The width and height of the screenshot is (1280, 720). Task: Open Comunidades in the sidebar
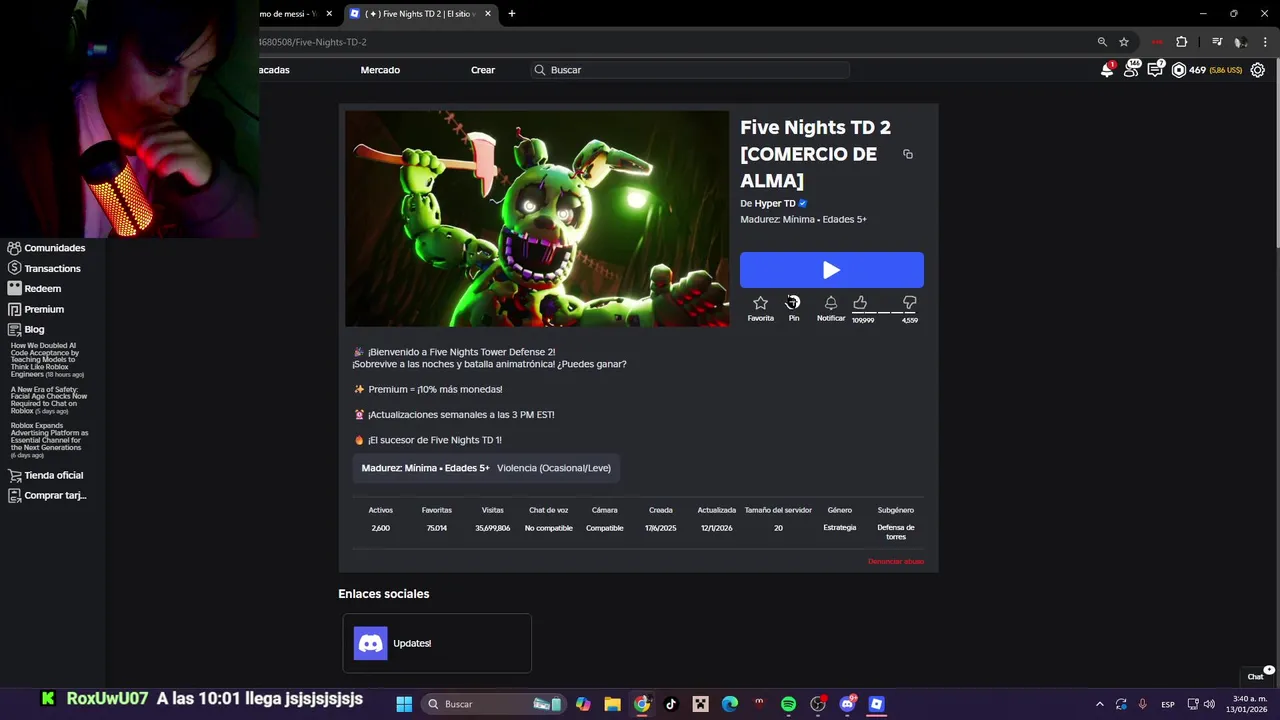47,248
